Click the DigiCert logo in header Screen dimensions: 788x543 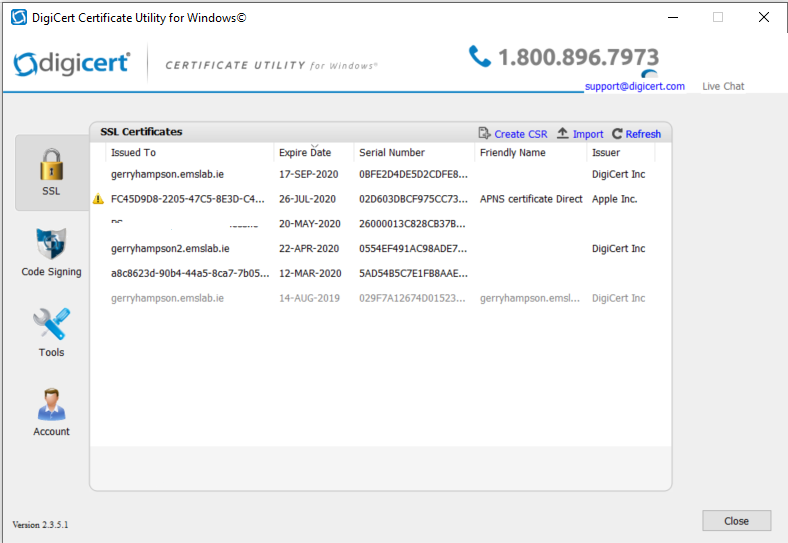(71, 63)
